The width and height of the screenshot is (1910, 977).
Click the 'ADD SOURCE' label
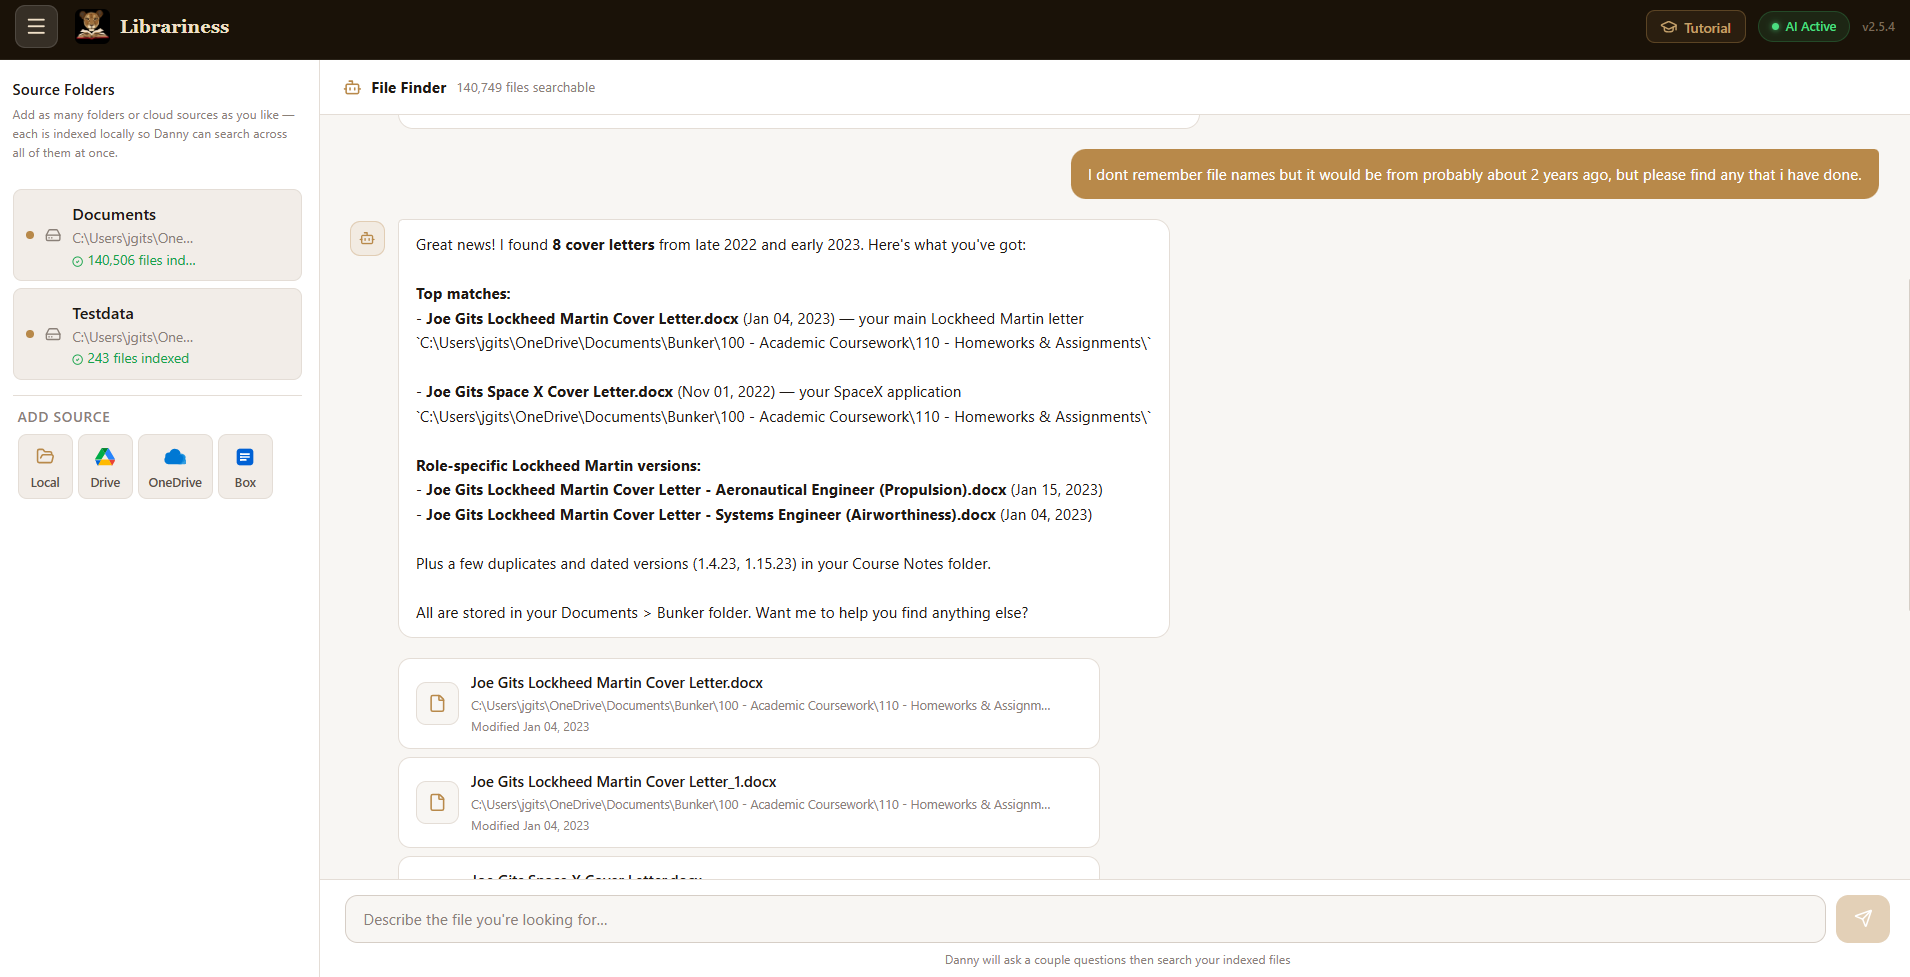[64, 417]
